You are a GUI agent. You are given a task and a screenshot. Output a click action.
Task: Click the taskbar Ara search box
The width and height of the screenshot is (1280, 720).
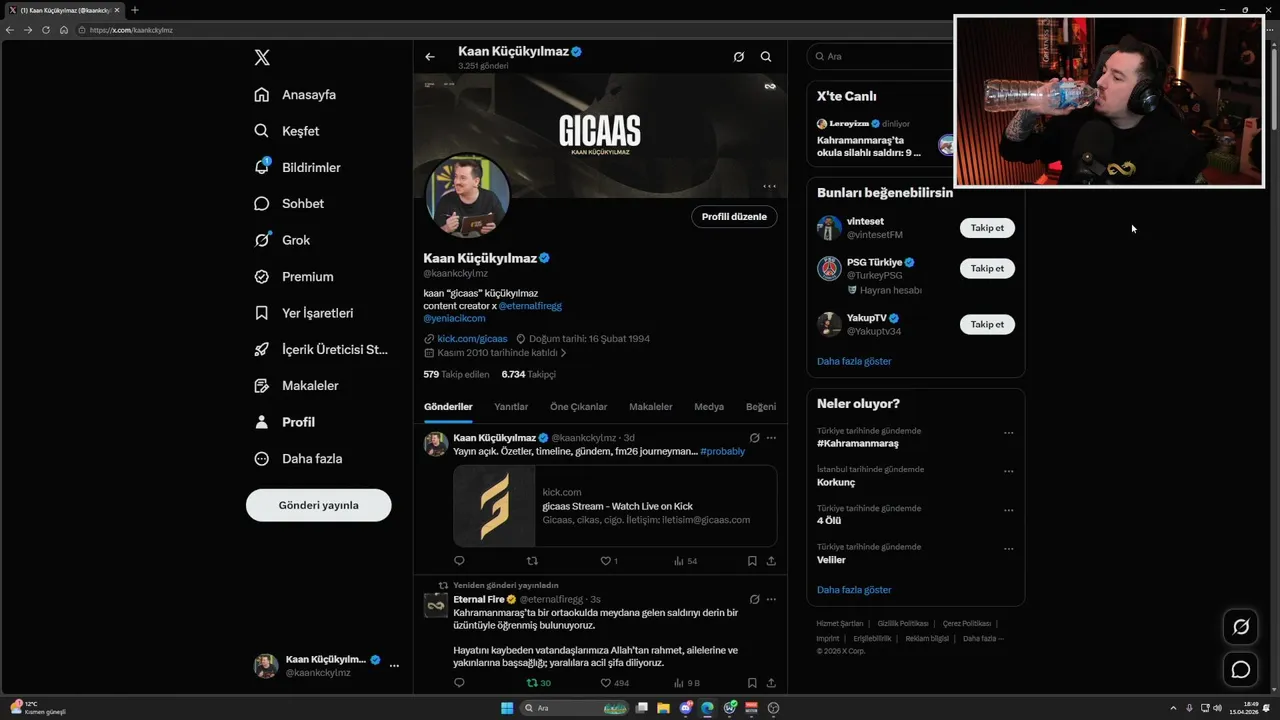575,708
